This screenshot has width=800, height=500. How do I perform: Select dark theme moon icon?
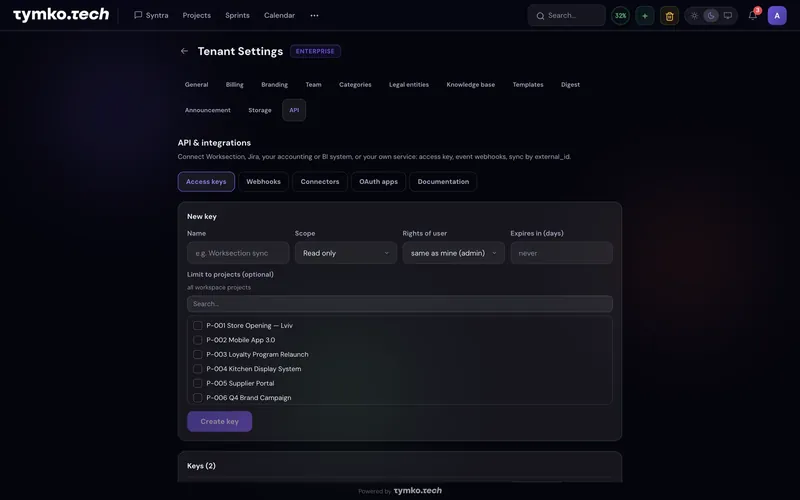point(711,15)
